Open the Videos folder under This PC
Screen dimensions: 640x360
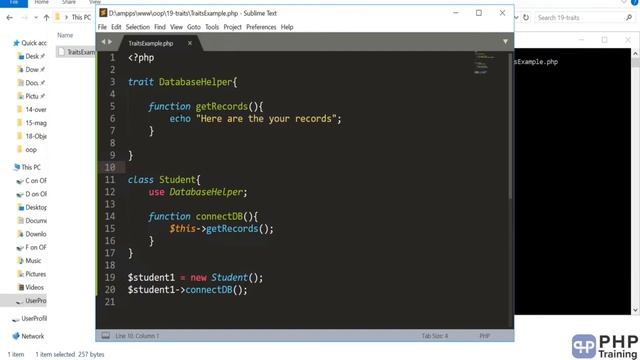coord(31,287)
